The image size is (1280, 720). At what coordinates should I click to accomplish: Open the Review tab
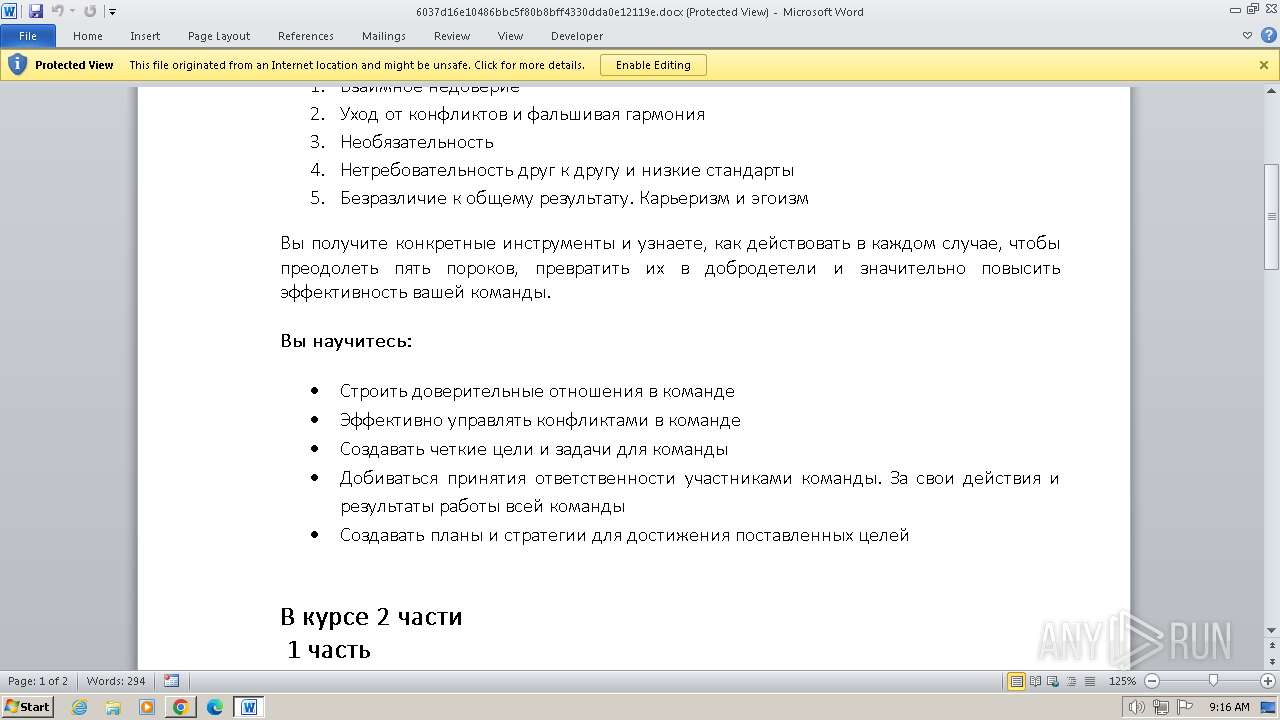[452, 36]
